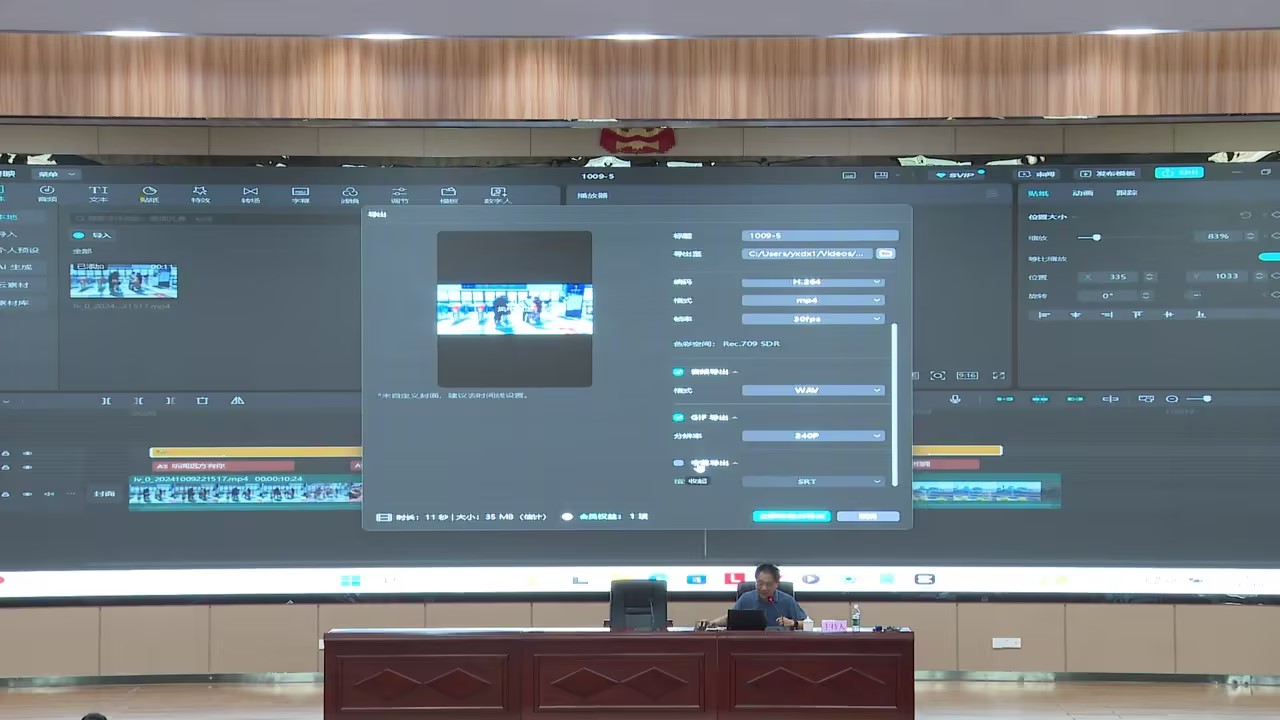Select the Stickers (贴纸) tool icon
This screenshot has width=1280, height=720.
[x=149, y=193]
